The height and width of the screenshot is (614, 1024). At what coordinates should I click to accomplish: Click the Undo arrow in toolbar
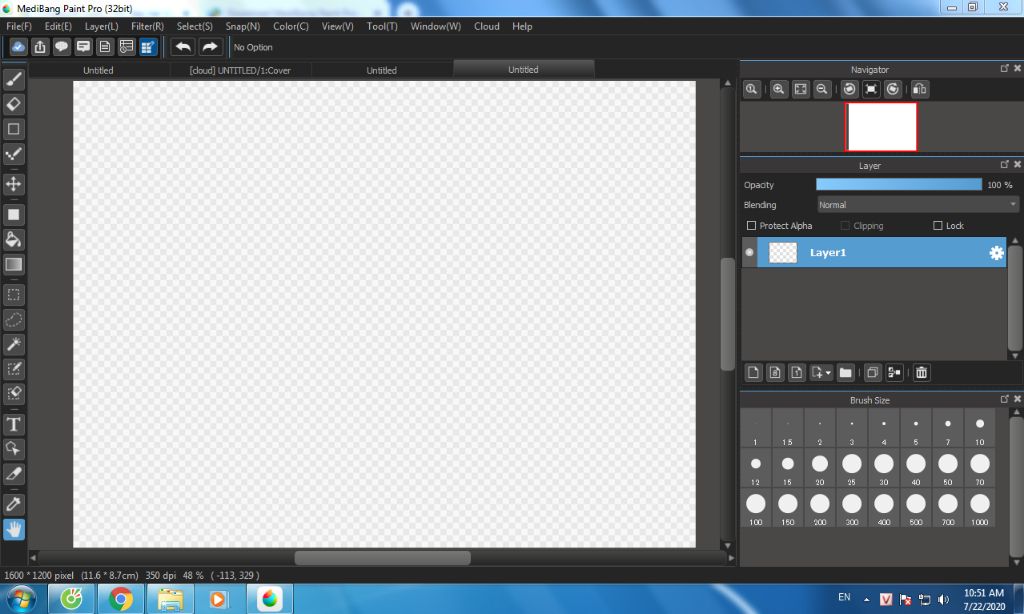click(183, 47)
